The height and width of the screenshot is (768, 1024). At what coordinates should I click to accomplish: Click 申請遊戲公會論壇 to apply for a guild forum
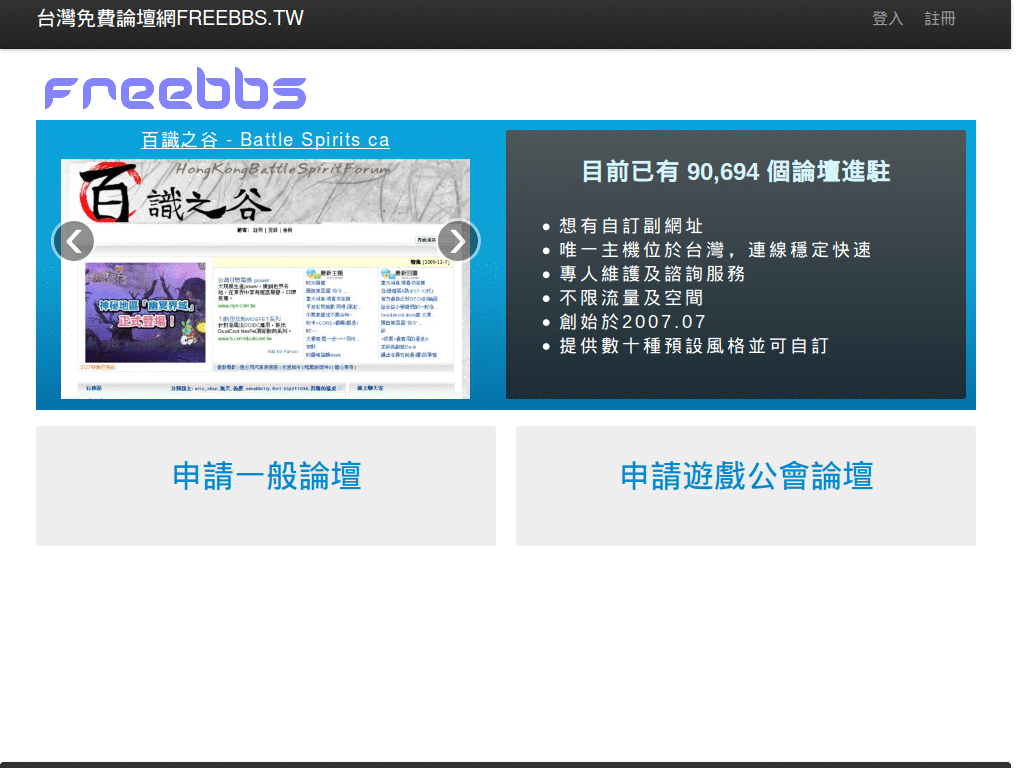click(746, 475)
